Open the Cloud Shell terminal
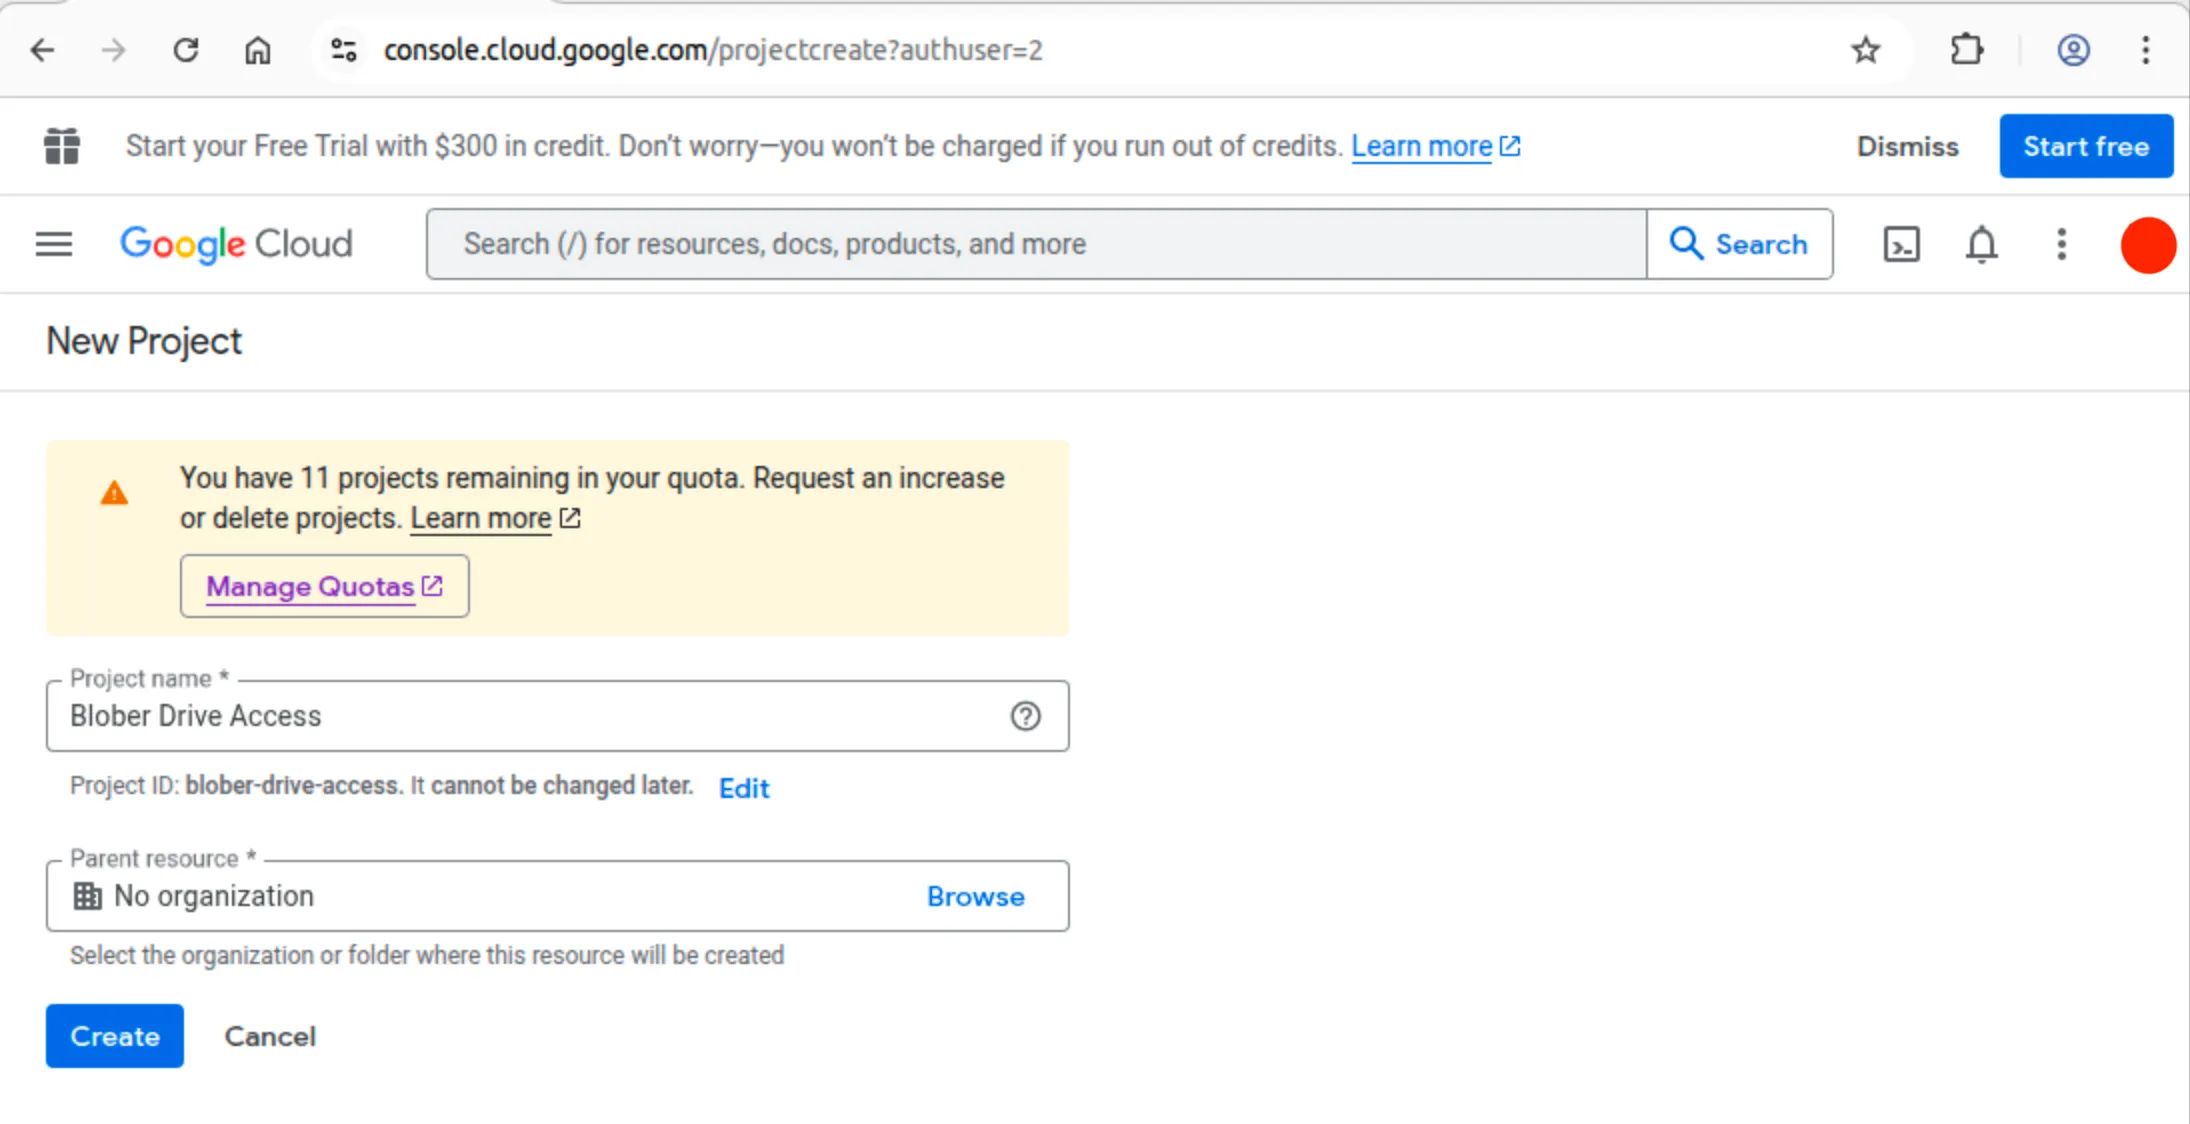Image resolution: width=2190 pixels, height=1124 pixels. pyautogui.click(x=1900, y=245)
